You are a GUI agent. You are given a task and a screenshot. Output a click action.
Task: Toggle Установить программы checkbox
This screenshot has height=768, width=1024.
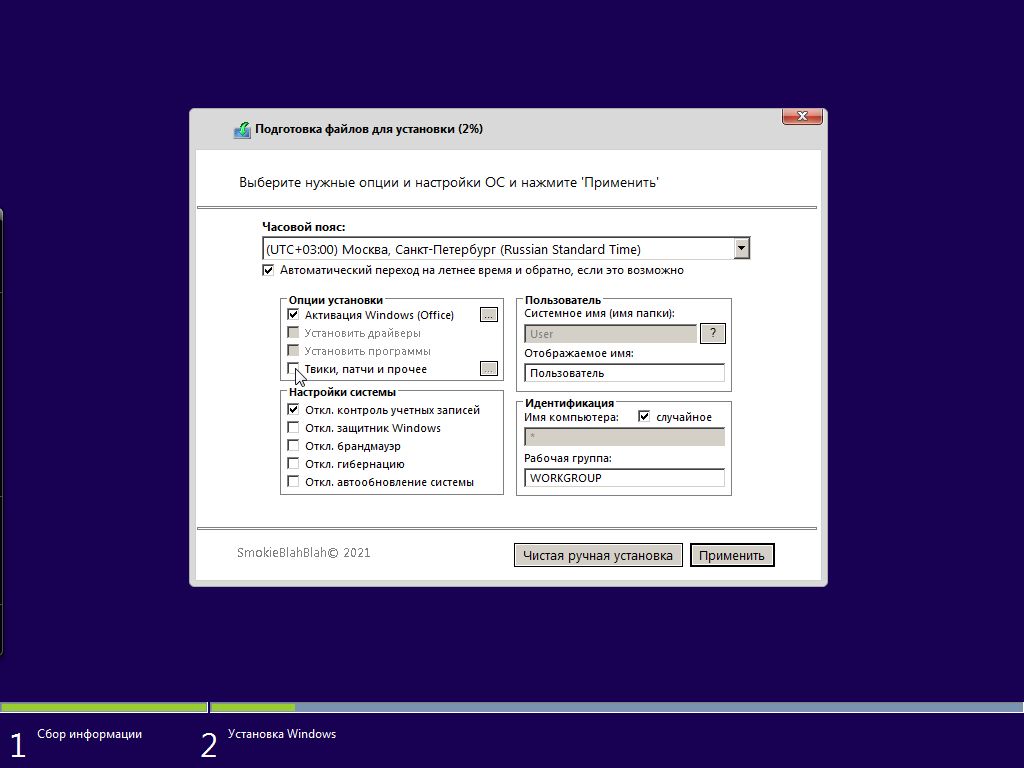(x=293, y=351)
